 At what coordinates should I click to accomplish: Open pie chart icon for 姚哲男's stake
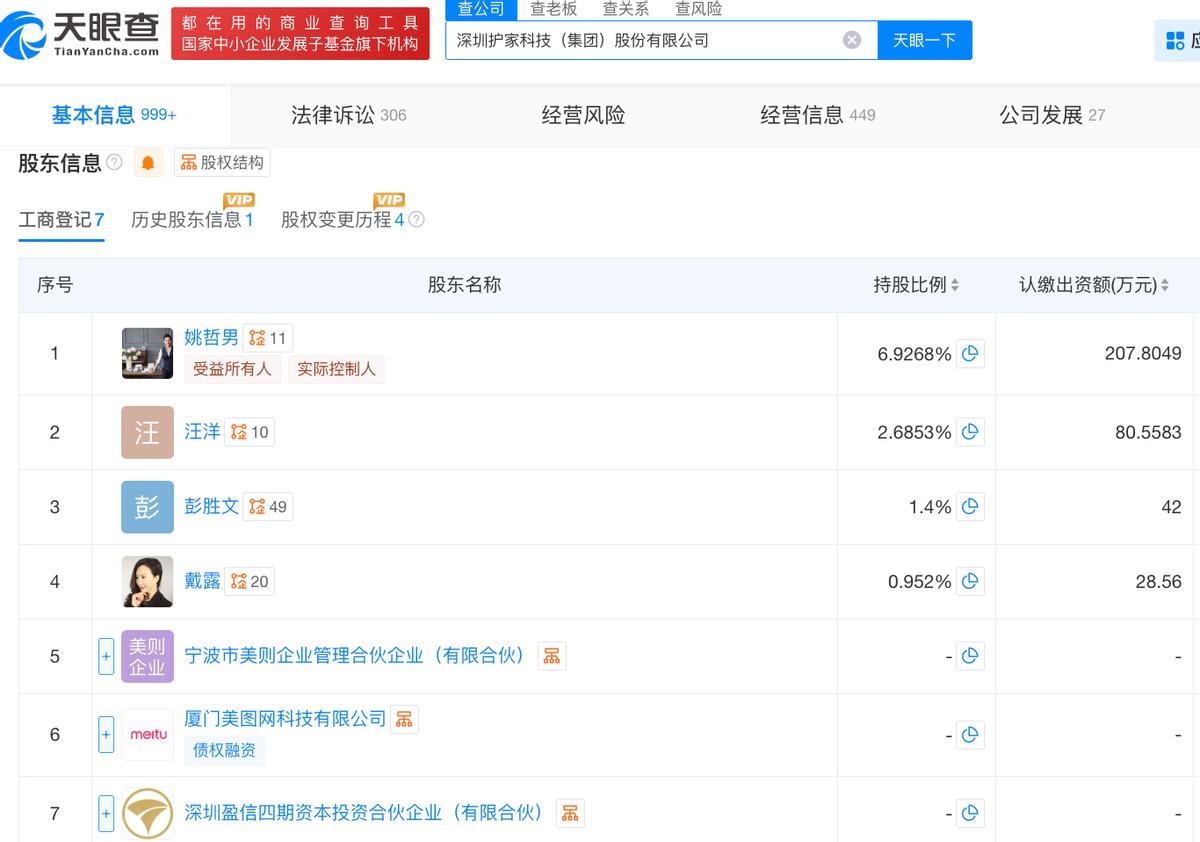click(x=970, y=353)
